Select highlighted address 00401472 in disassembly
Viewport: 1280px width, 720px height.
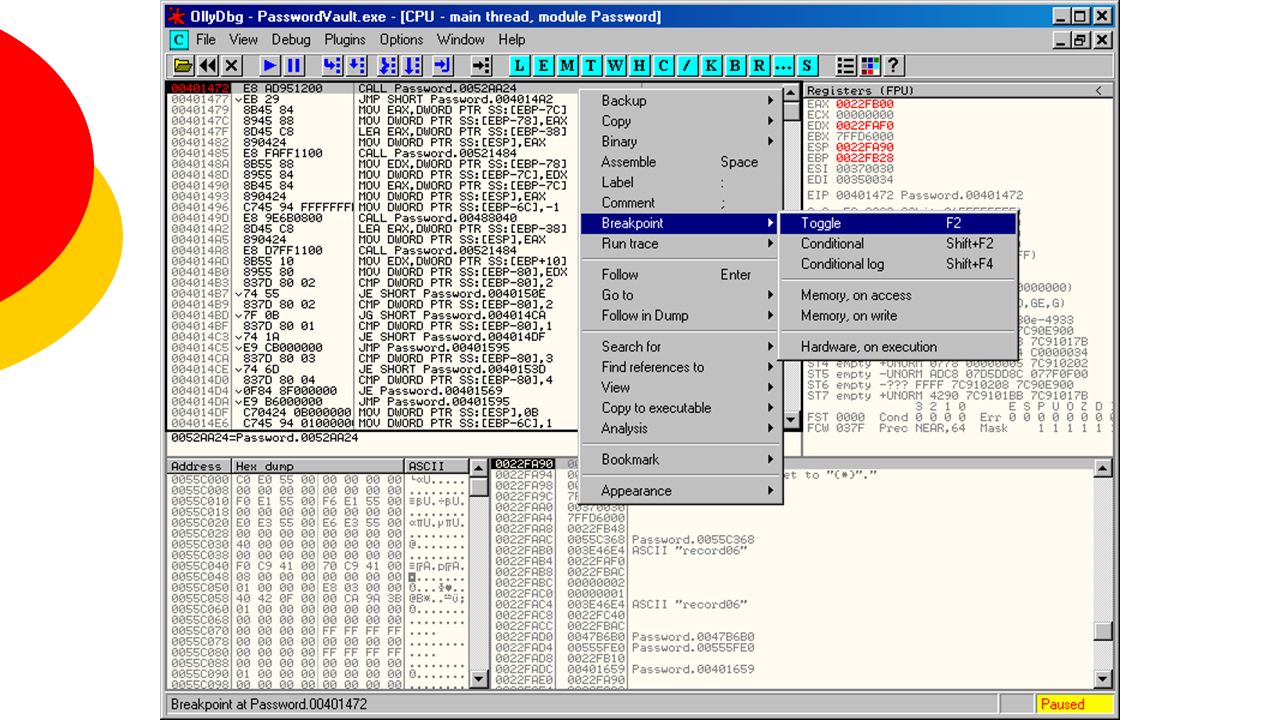[x=200, y=88]
